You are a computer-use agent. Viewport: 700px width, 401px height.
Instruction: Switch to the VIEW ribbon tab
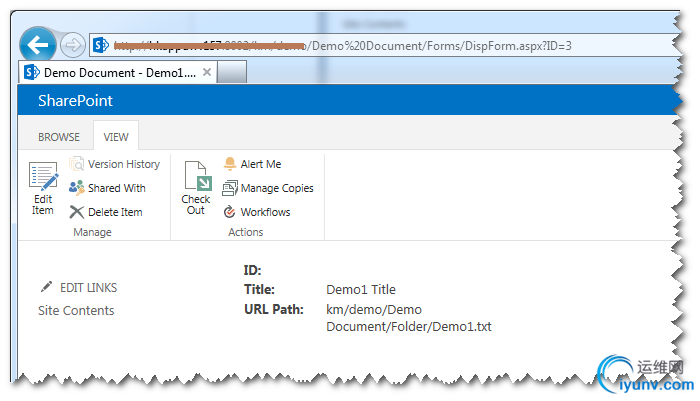coord(116,137)
